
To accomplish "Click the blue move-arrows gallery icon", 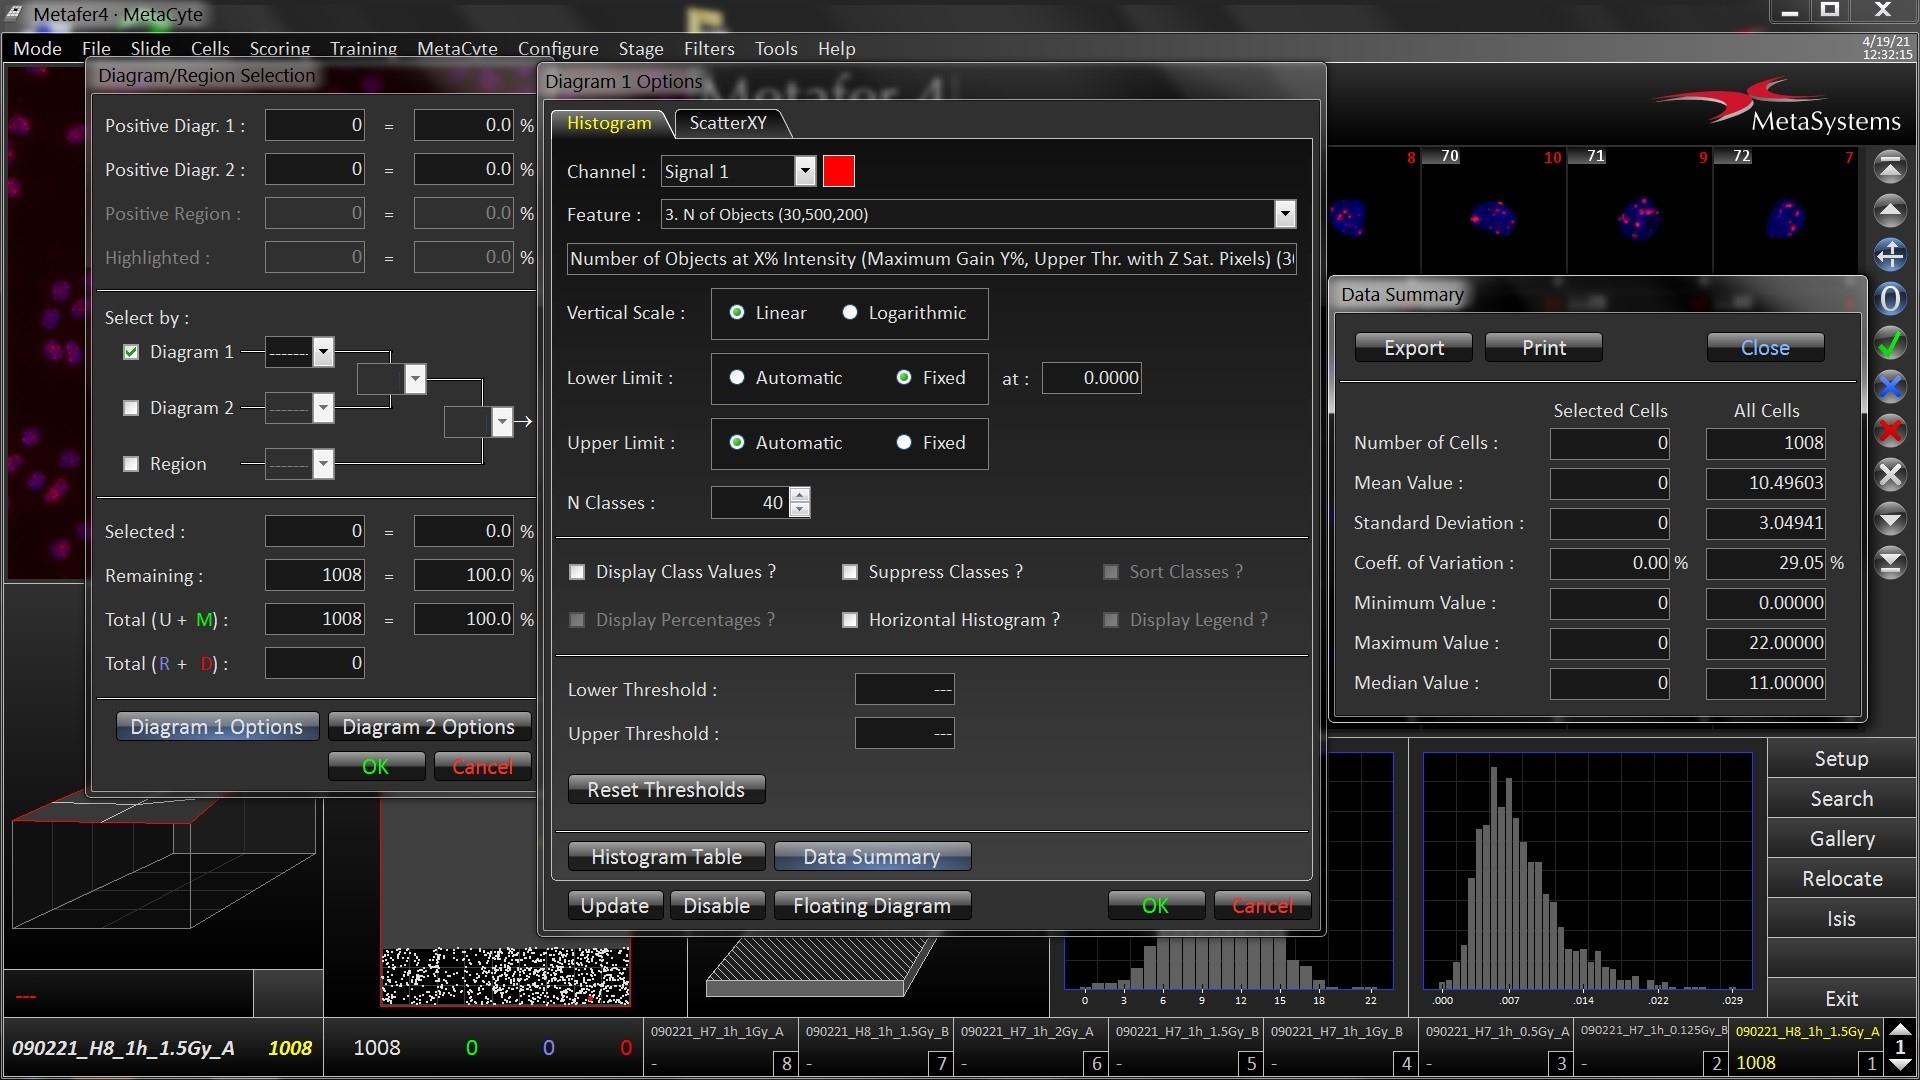I will [x=1889, y=255].
